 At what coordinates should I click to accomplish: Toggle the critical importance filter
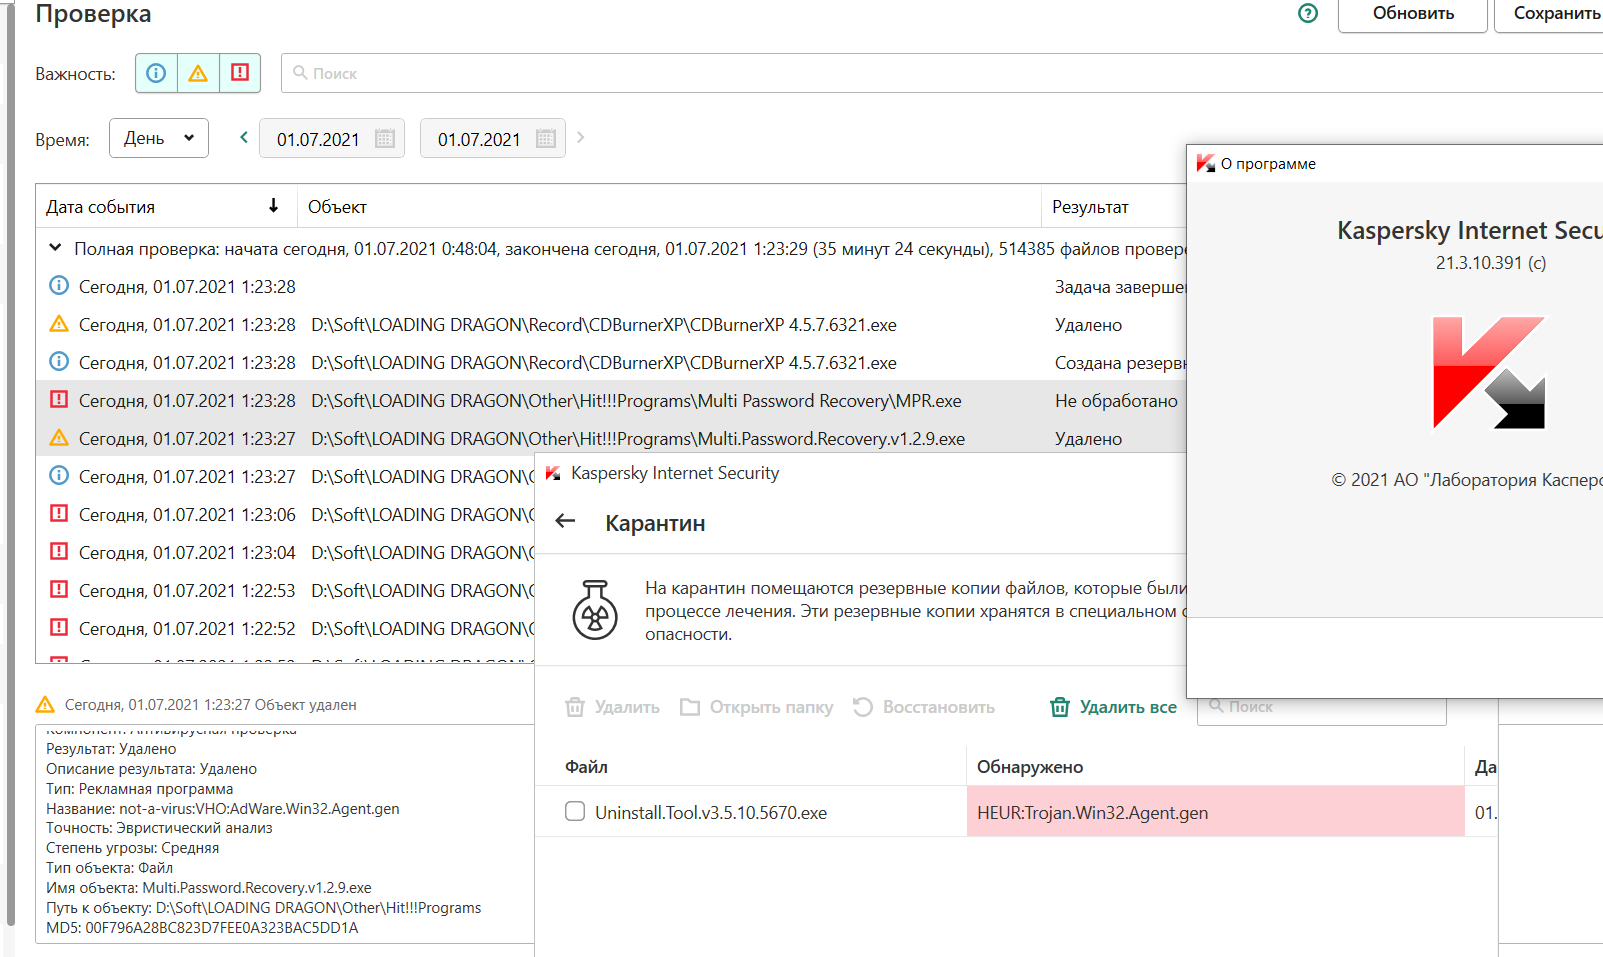[240, 73]
